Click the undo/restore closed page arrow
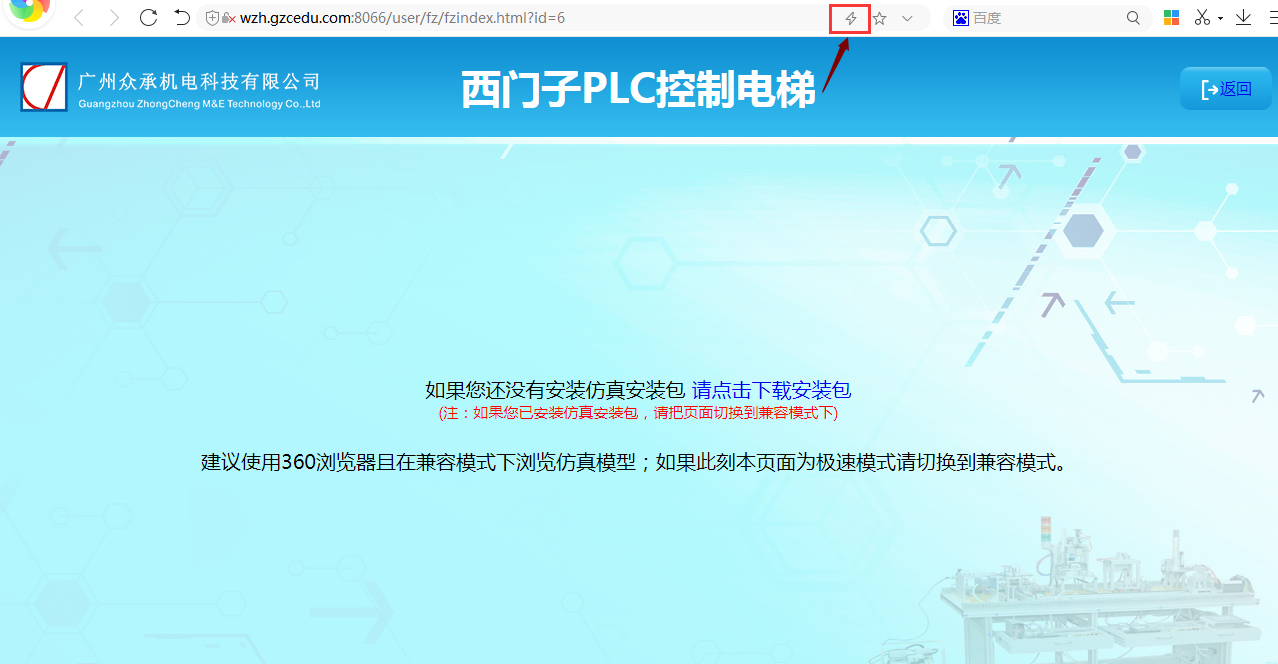This screenshot has width=1278, height=664. click(x=182, y=18)
